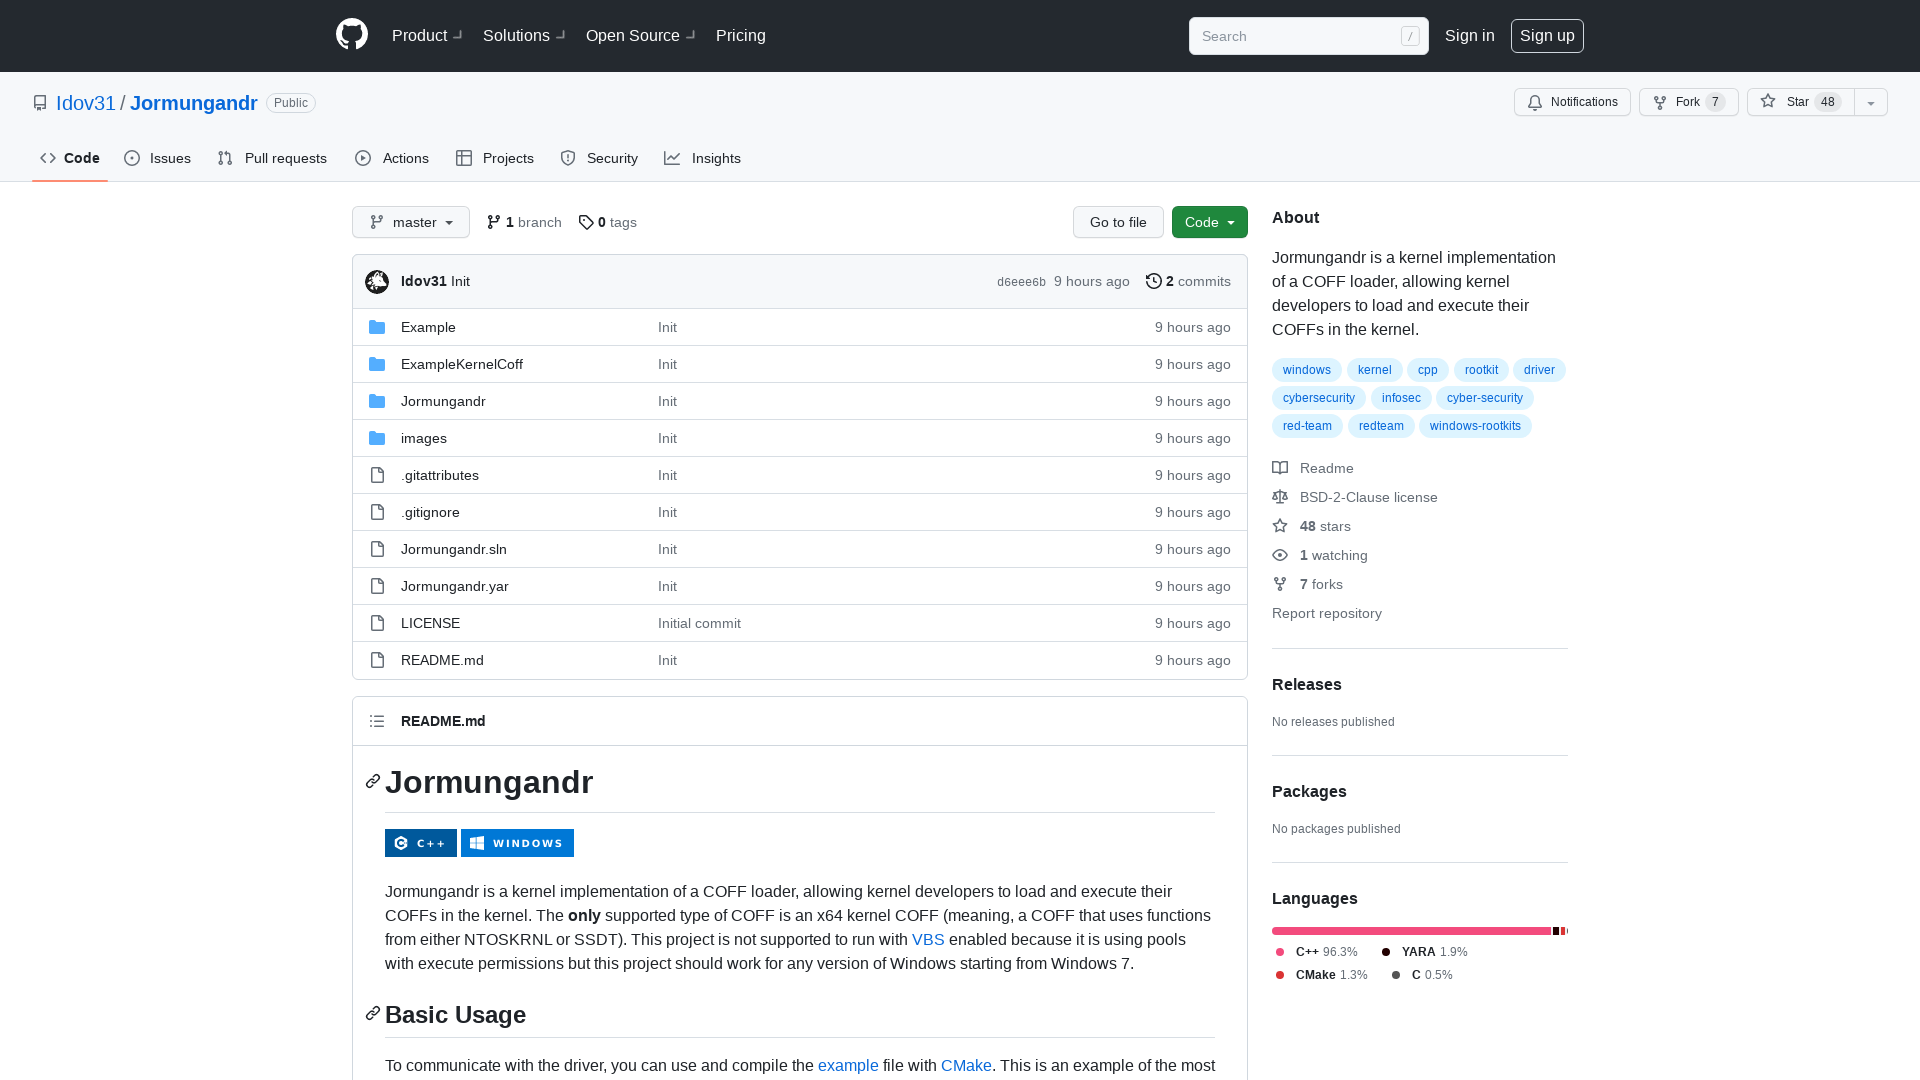Click the Notifications button
The width and height of the screenshot is (1920, 1080).
click(1572, 102)
